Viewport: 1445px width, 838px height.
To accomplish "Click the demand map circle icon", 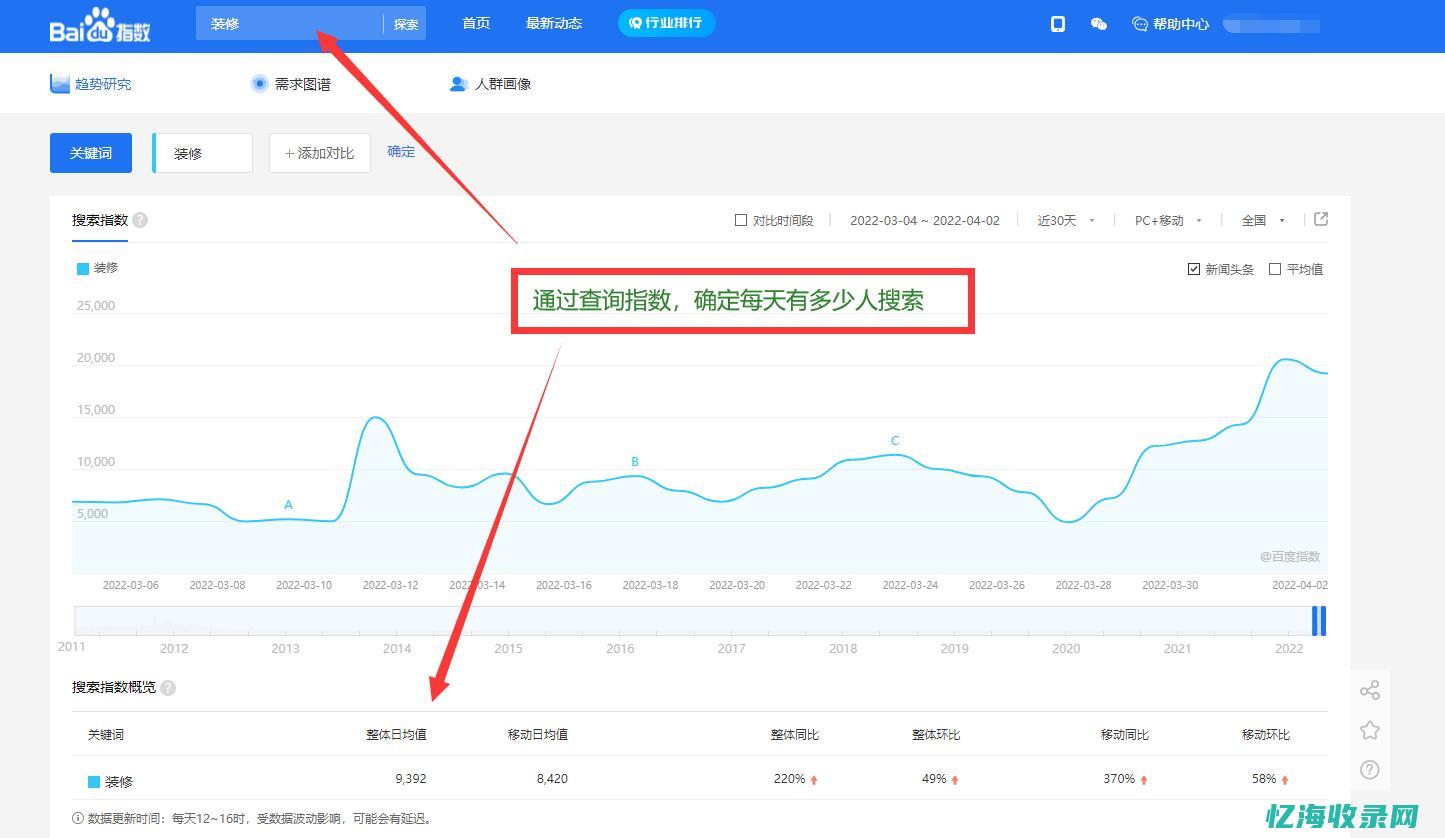I will tap(260, 84).
